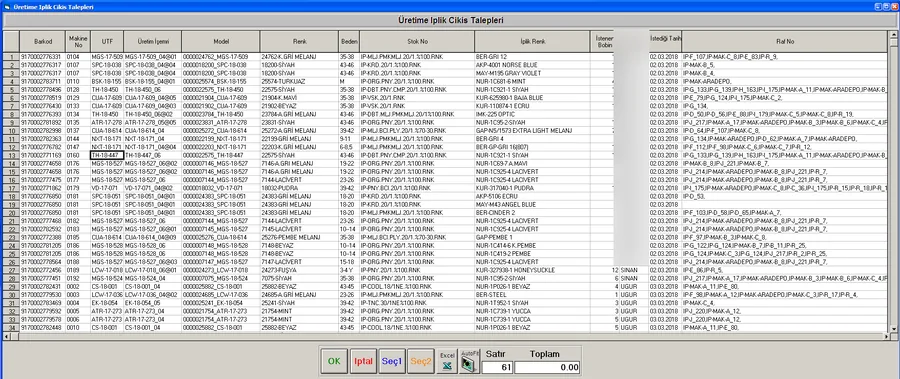Click the Stok No column header
The width and height of the screenshot is (900, 379).
(417, 41)
